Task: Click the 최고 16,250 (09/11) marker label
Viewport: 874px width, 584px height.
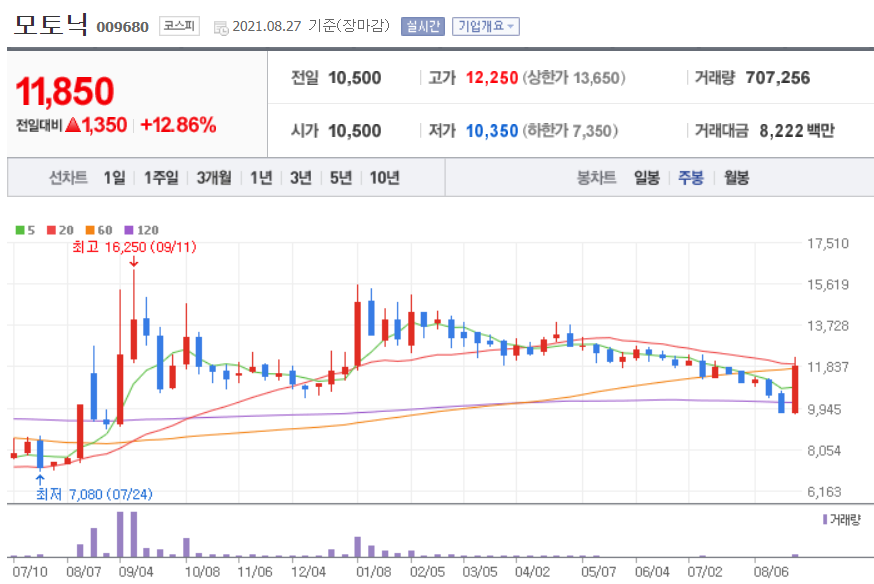Action: [134, 247]
